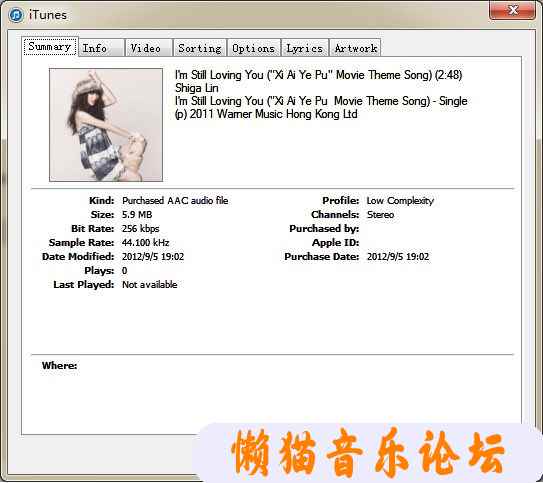Click the 'Last Played:' label
Screen dimensions: 543x483
pyautogui.click(x=83, y=285)
